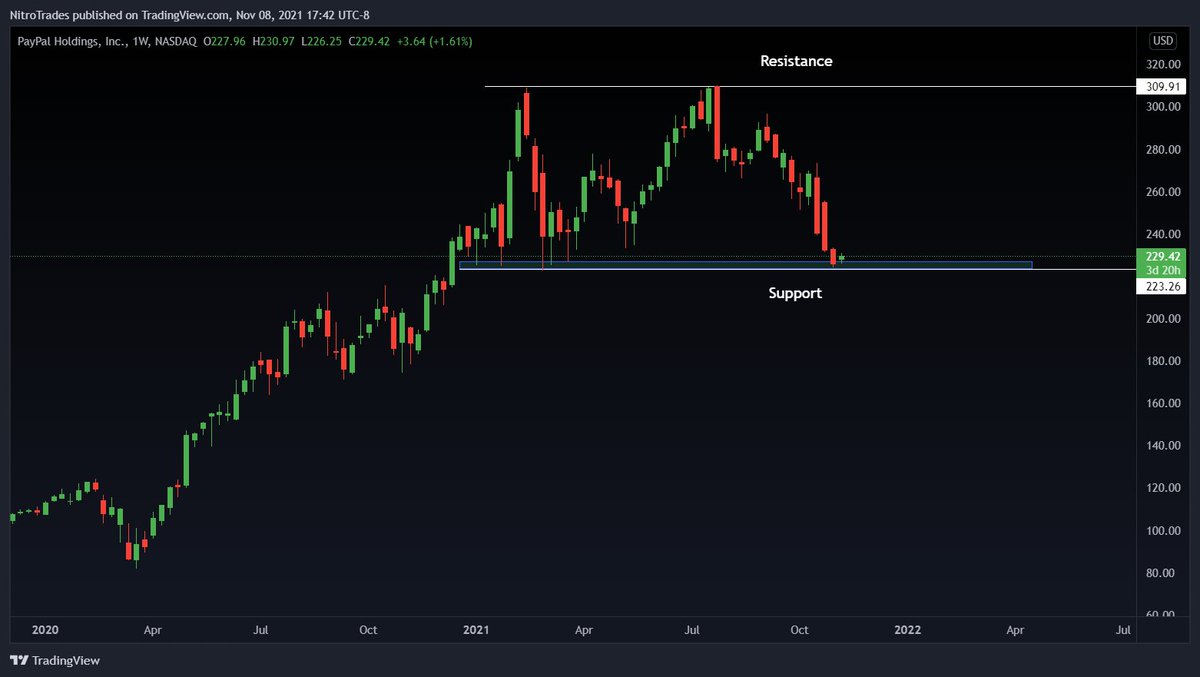Click the 2020 label on time axis
Viewport: 1200px width, 677px height.
(45, 630)
